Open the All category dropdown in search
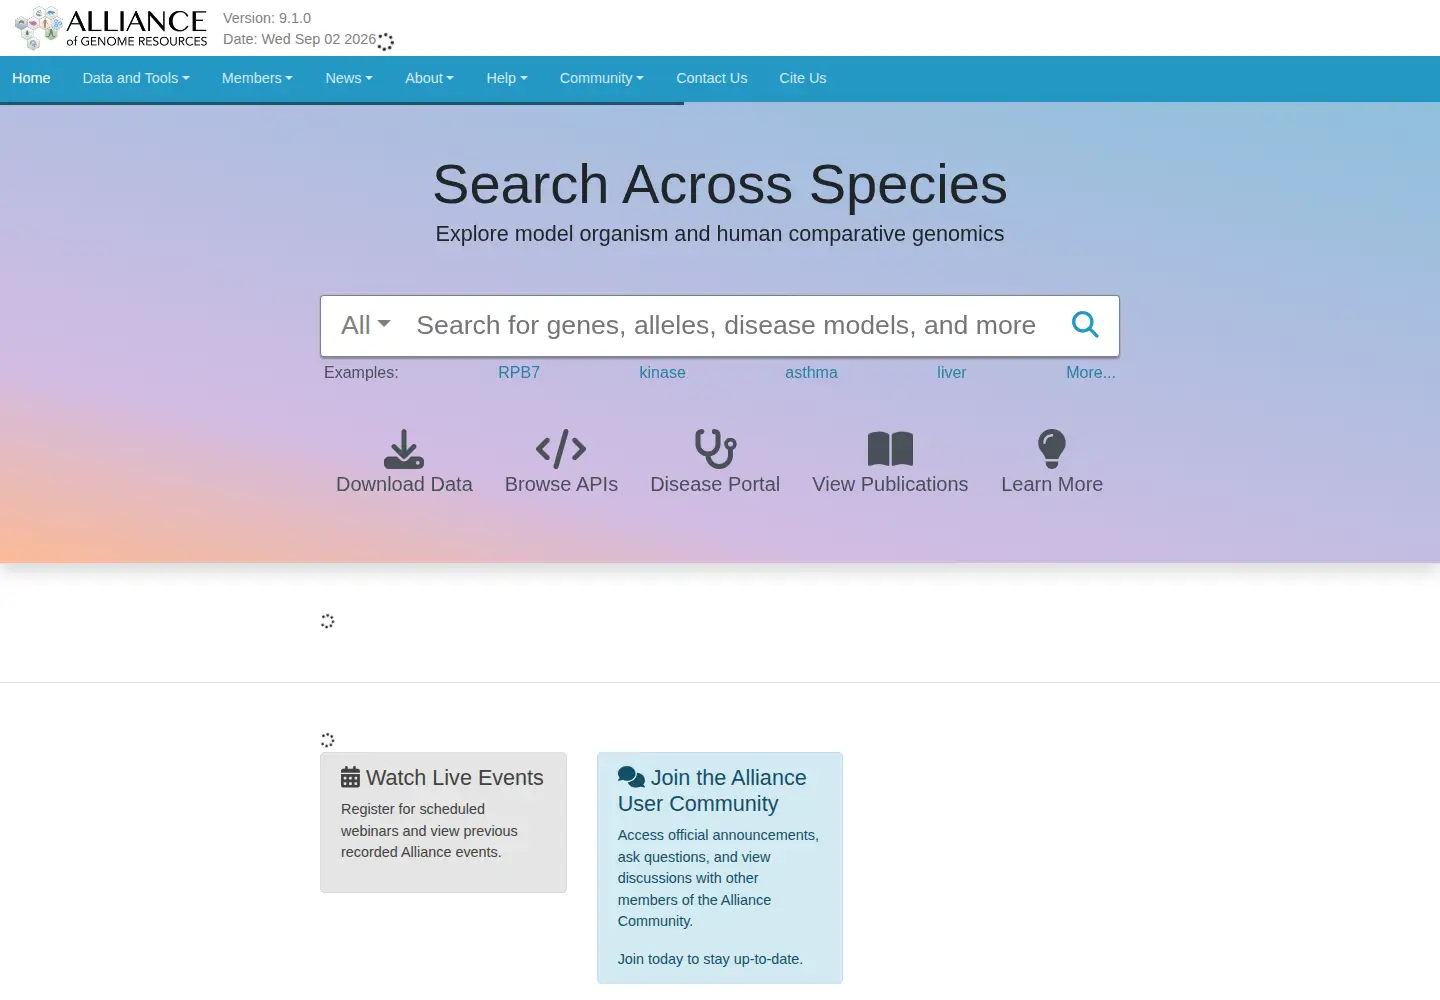Screen dimensions: 1440x1000 (x=366, y=325)
